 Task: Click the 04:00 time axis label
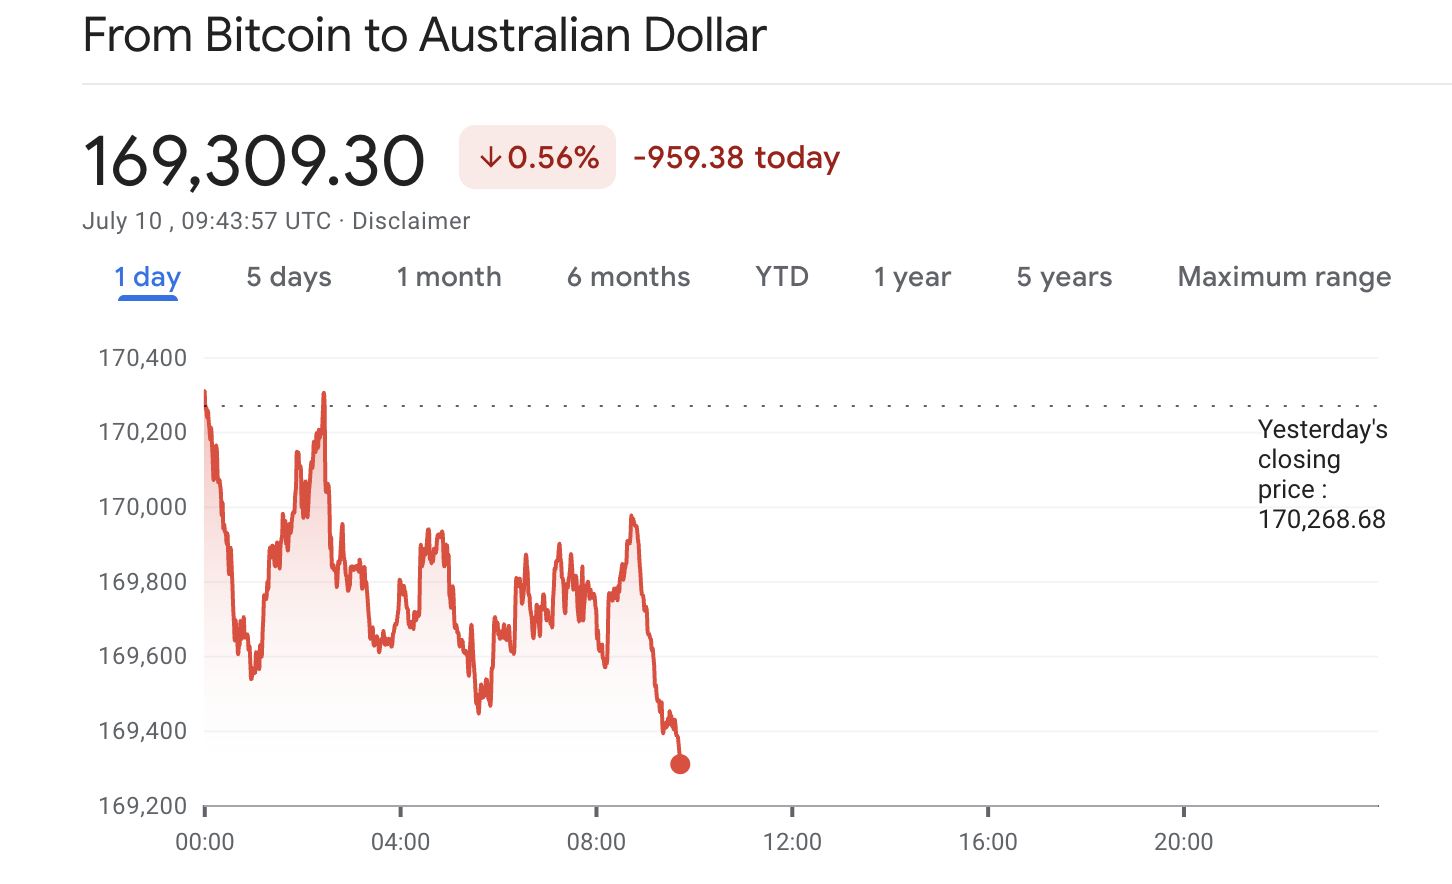click(400, 842)
